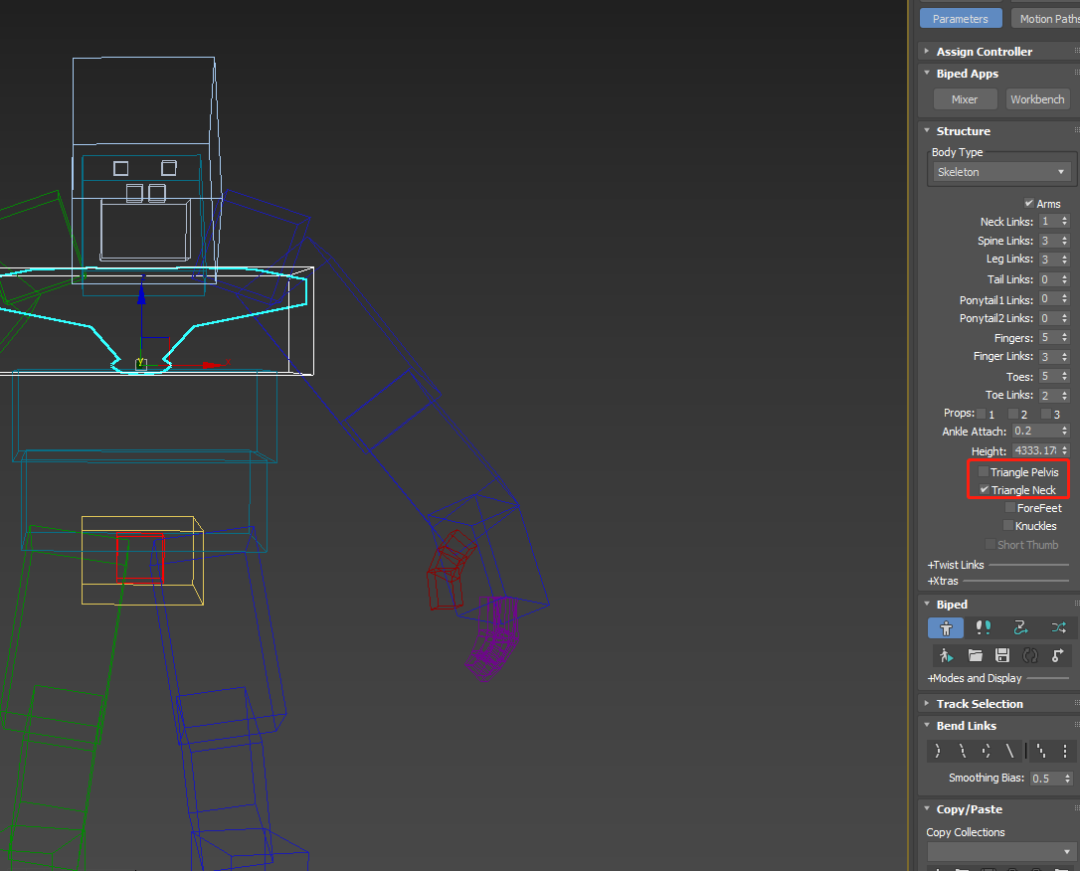Click the Tail Links spinner arrows

(x=1065, y=279)
